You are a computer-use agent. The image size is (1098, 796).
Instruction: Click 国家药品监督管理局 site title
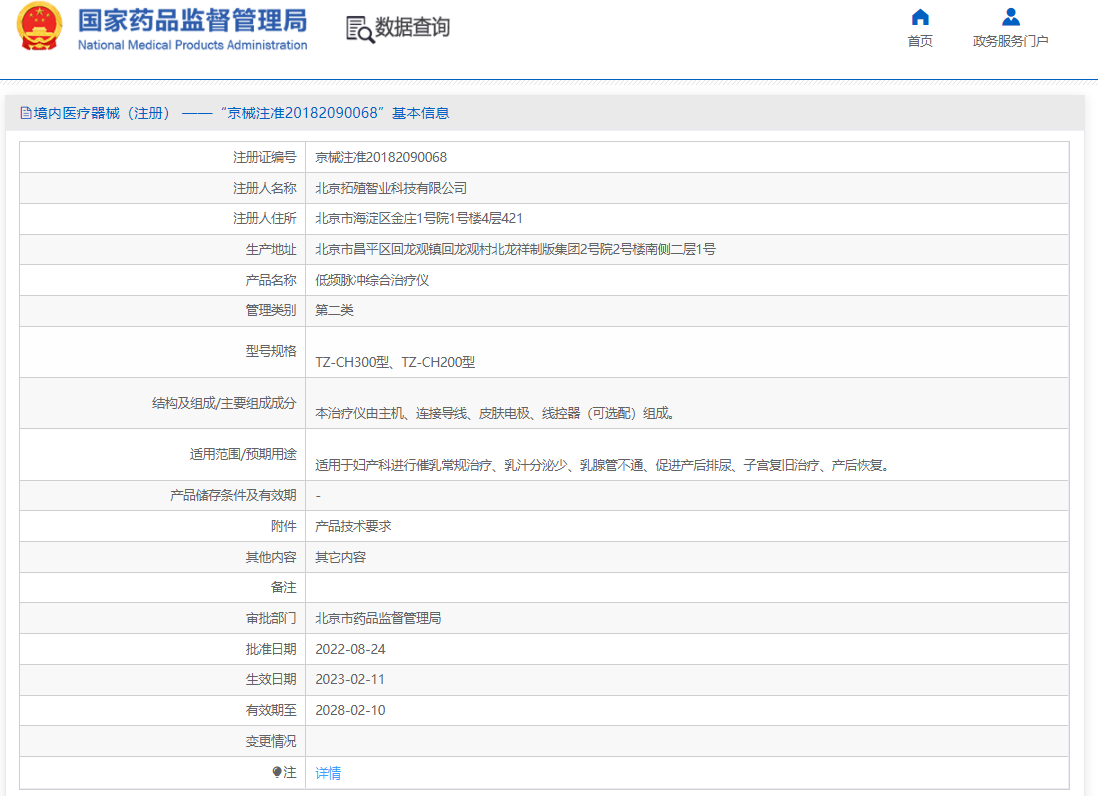(x=193, y=20)
